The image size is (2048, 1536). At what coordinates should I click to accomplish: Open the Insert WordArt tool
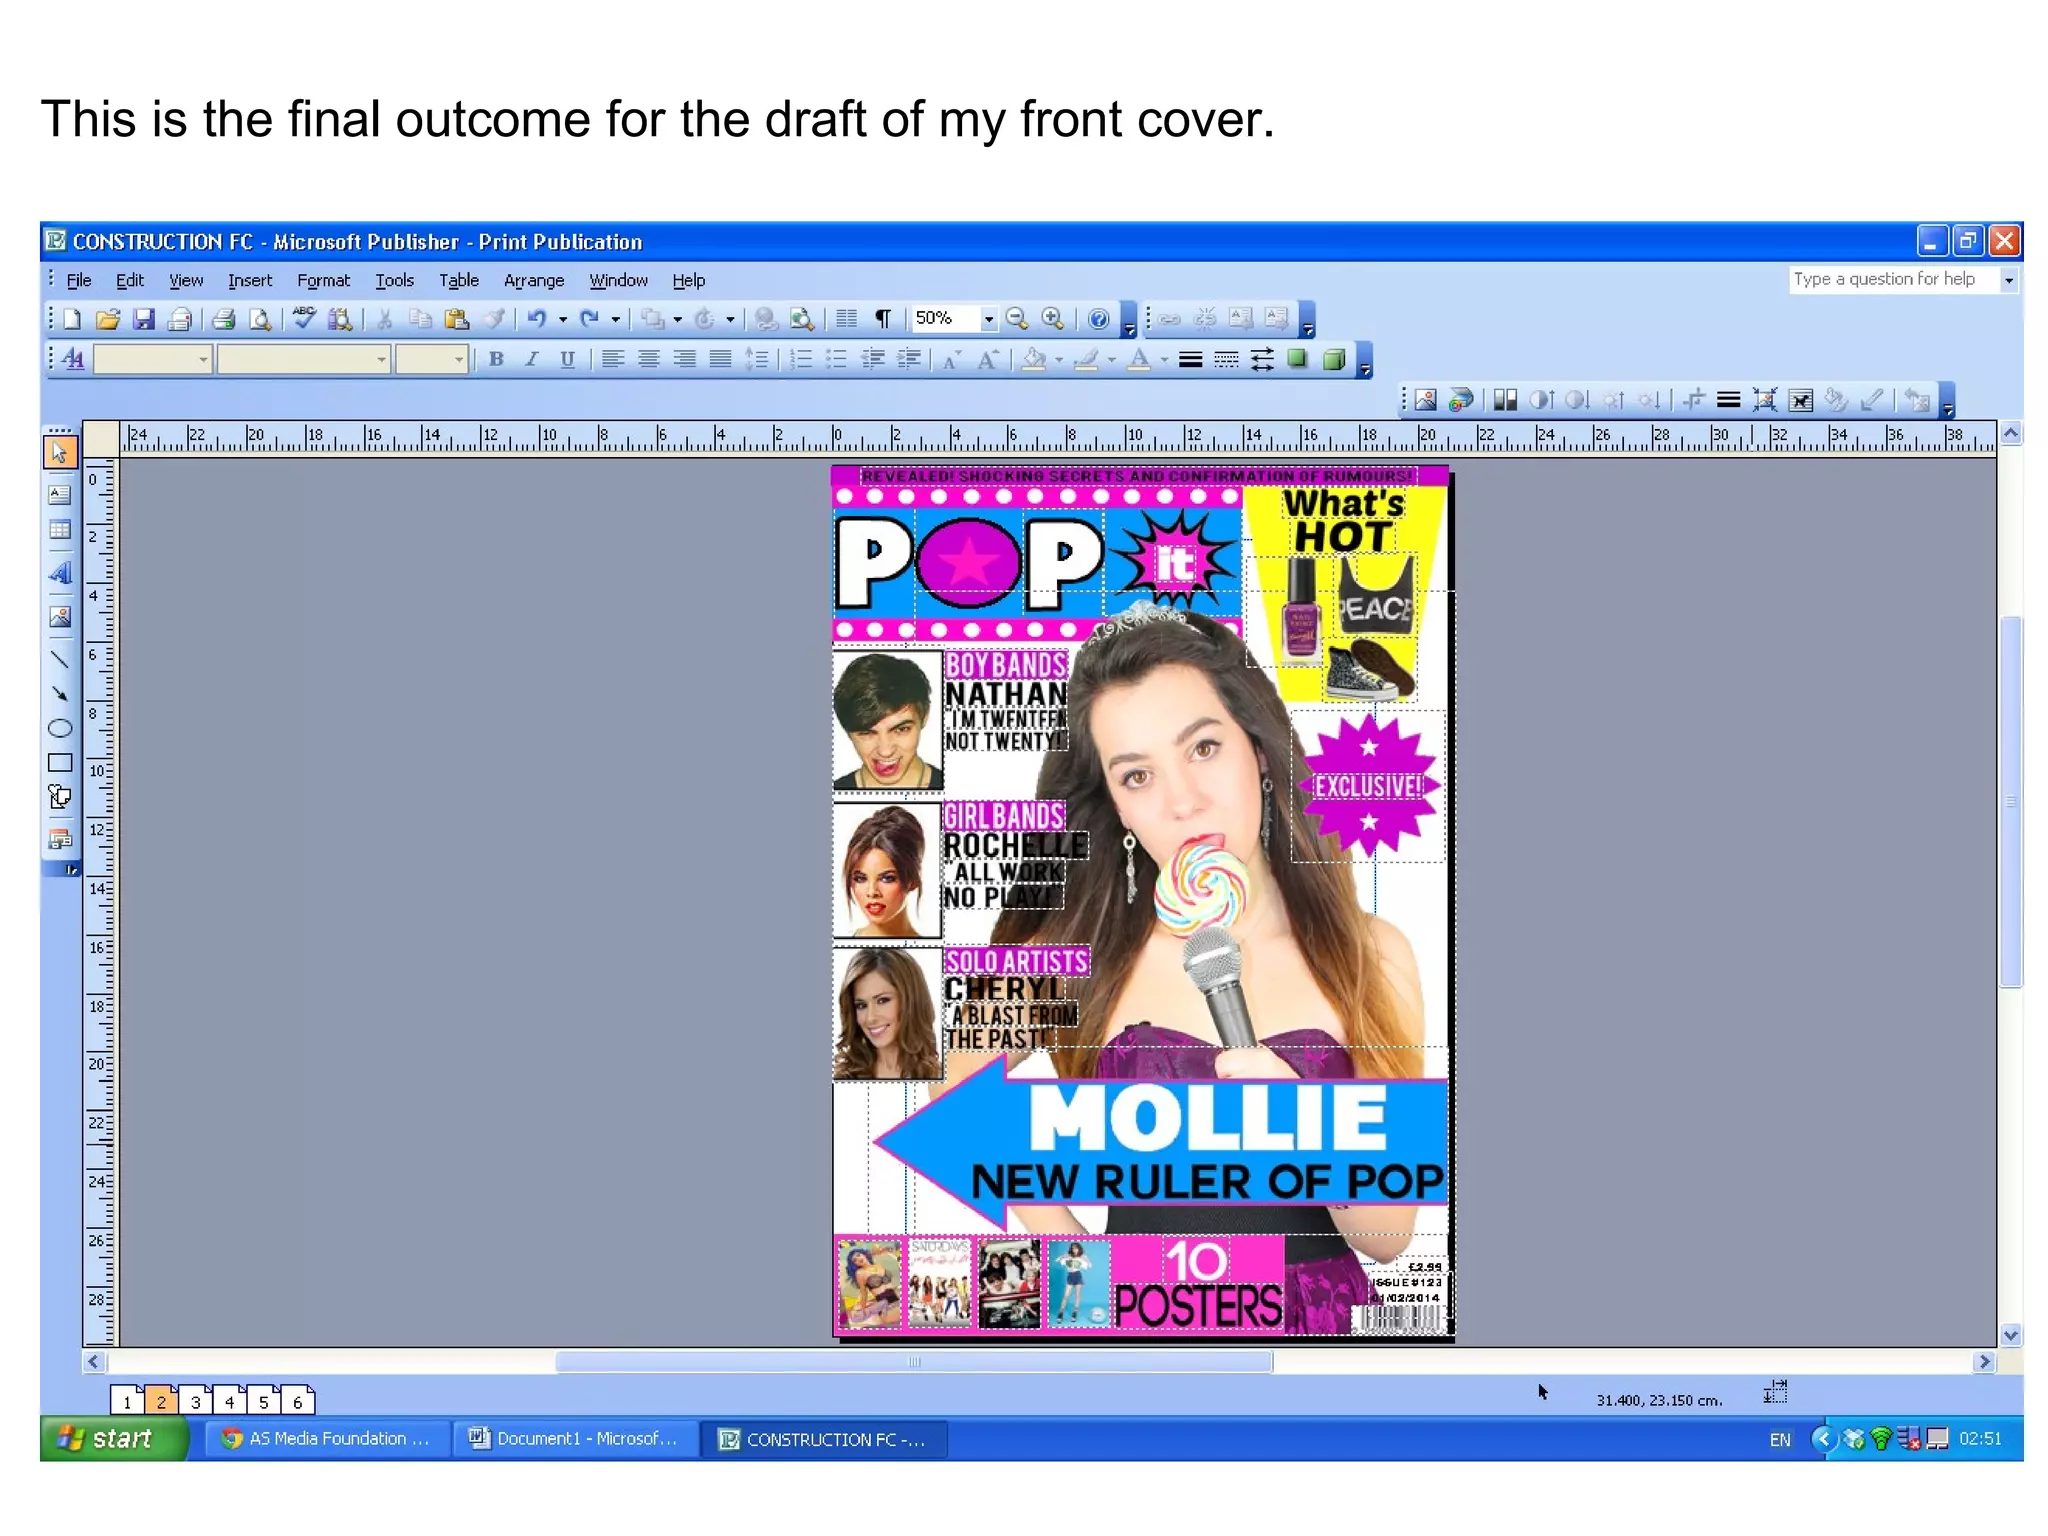(x=60, y=573)
